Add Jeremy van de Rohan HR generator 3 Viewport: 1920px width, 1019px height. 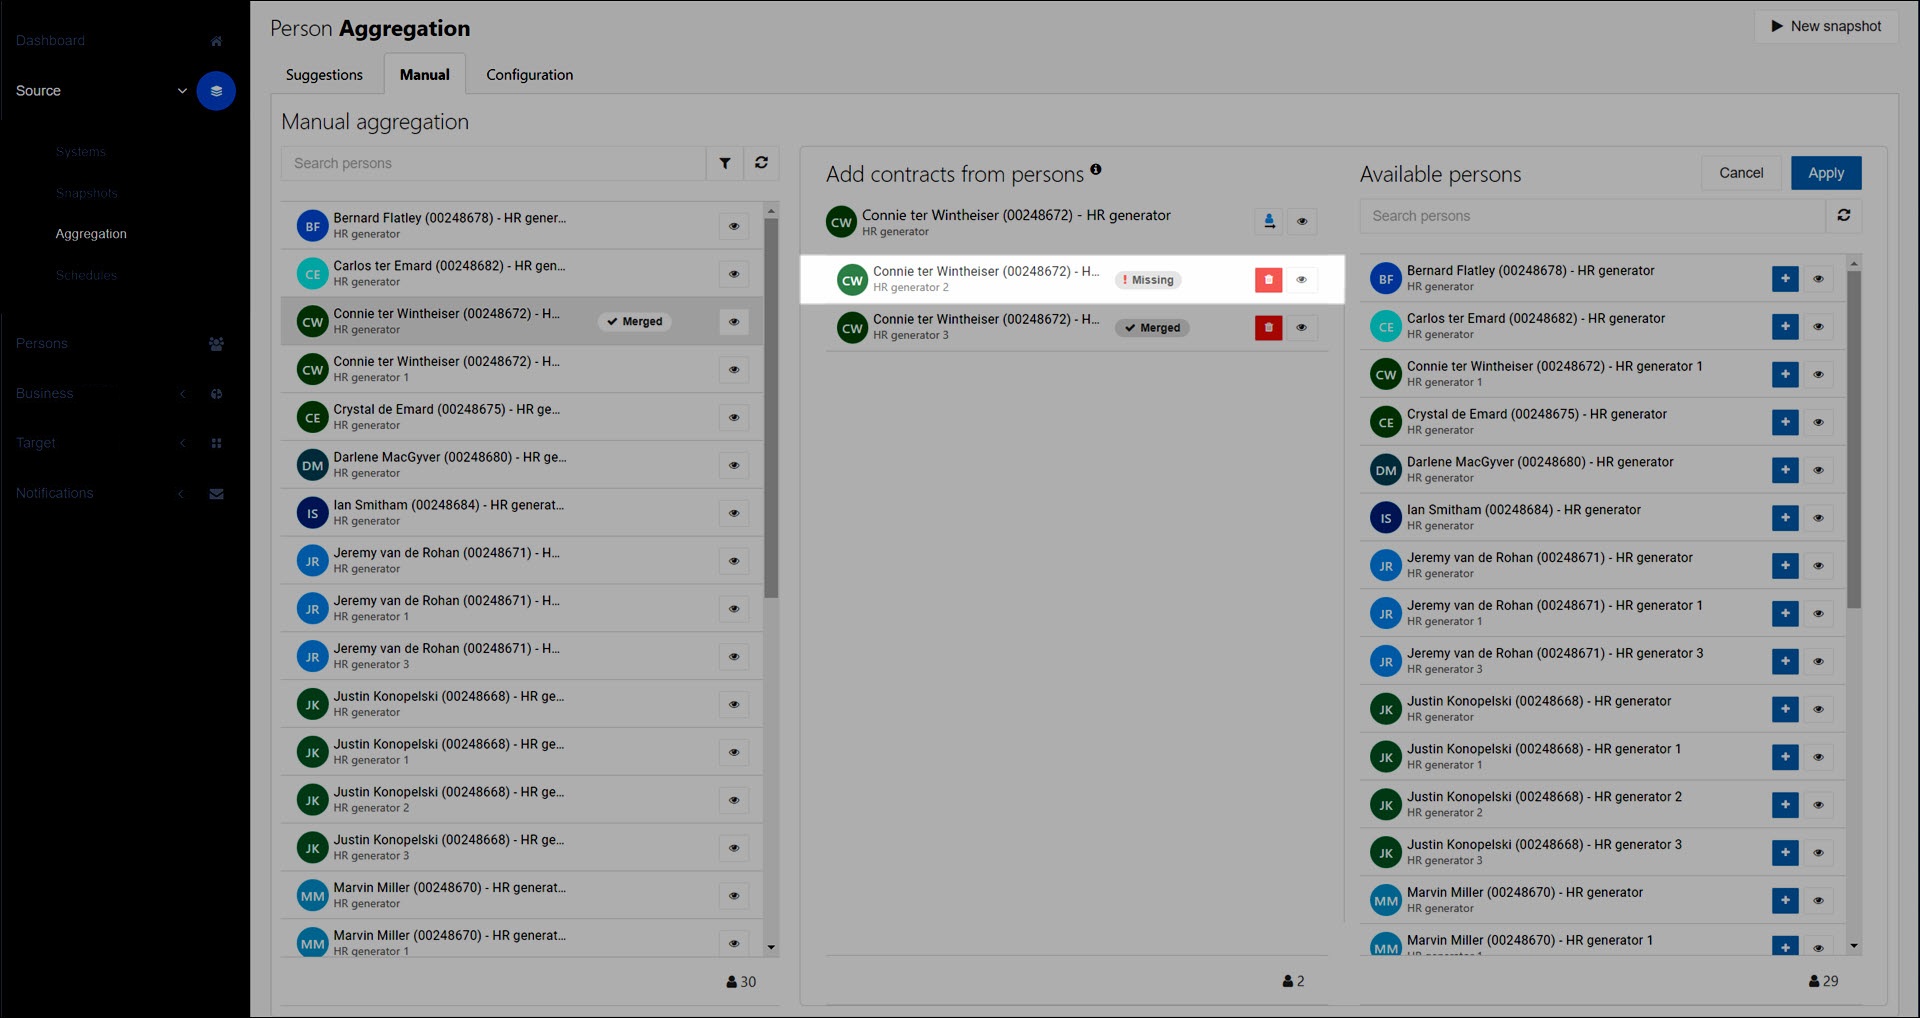click(1785, 662)
